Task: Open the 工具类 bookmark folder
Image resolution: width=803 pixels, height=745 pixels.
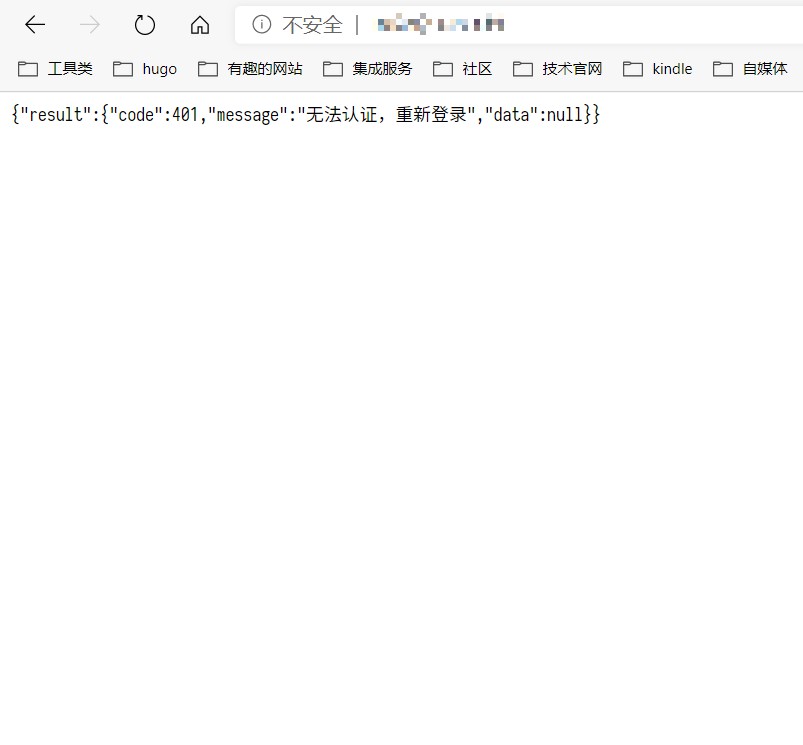Action: click(56, 69)
